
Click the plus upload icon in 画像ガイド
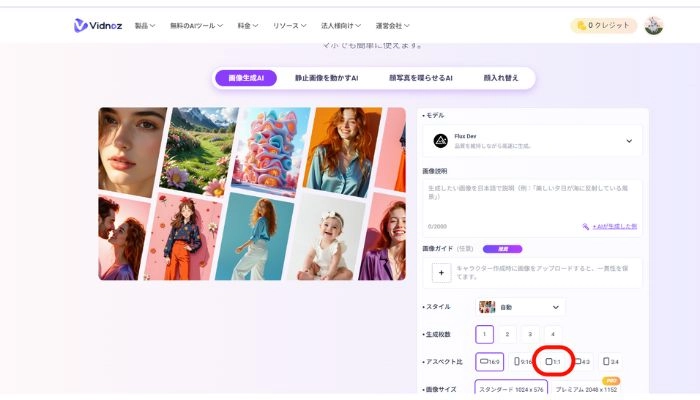click(x=441, y=272)
